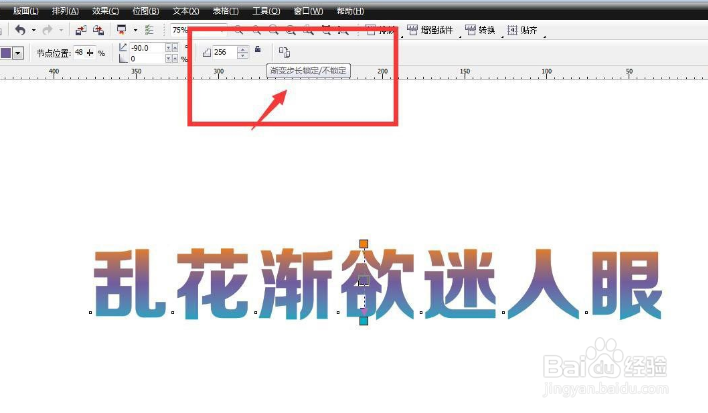
Task: Click the gradient steps staircase icon
Action: pyautogui.click(x=207, y=53)
